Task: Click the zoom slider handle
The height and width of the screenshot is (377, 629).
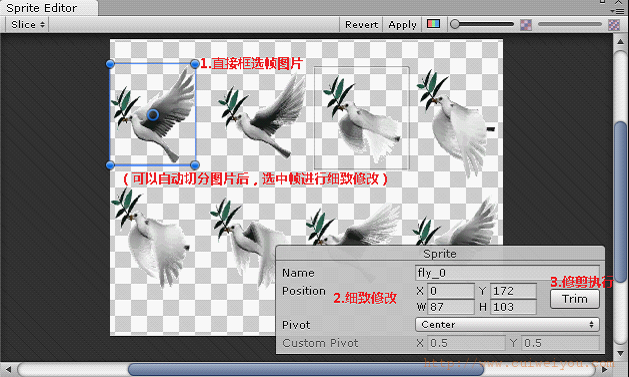Action: 455,24
